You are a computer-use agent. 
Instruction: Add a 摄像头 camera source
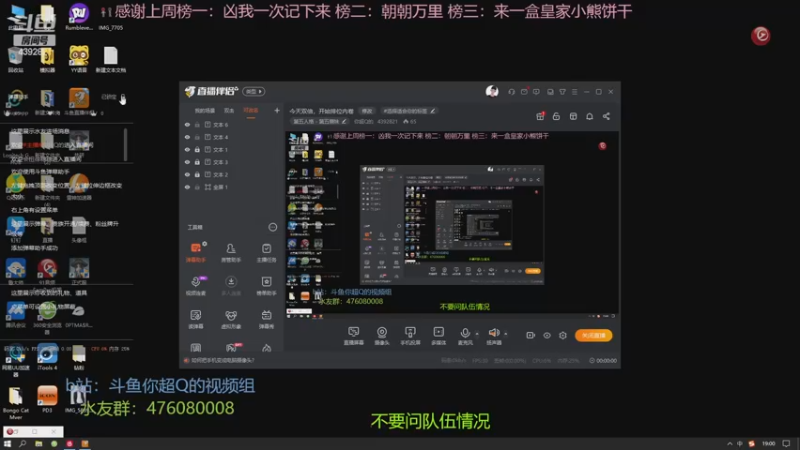tap(382, 335)
